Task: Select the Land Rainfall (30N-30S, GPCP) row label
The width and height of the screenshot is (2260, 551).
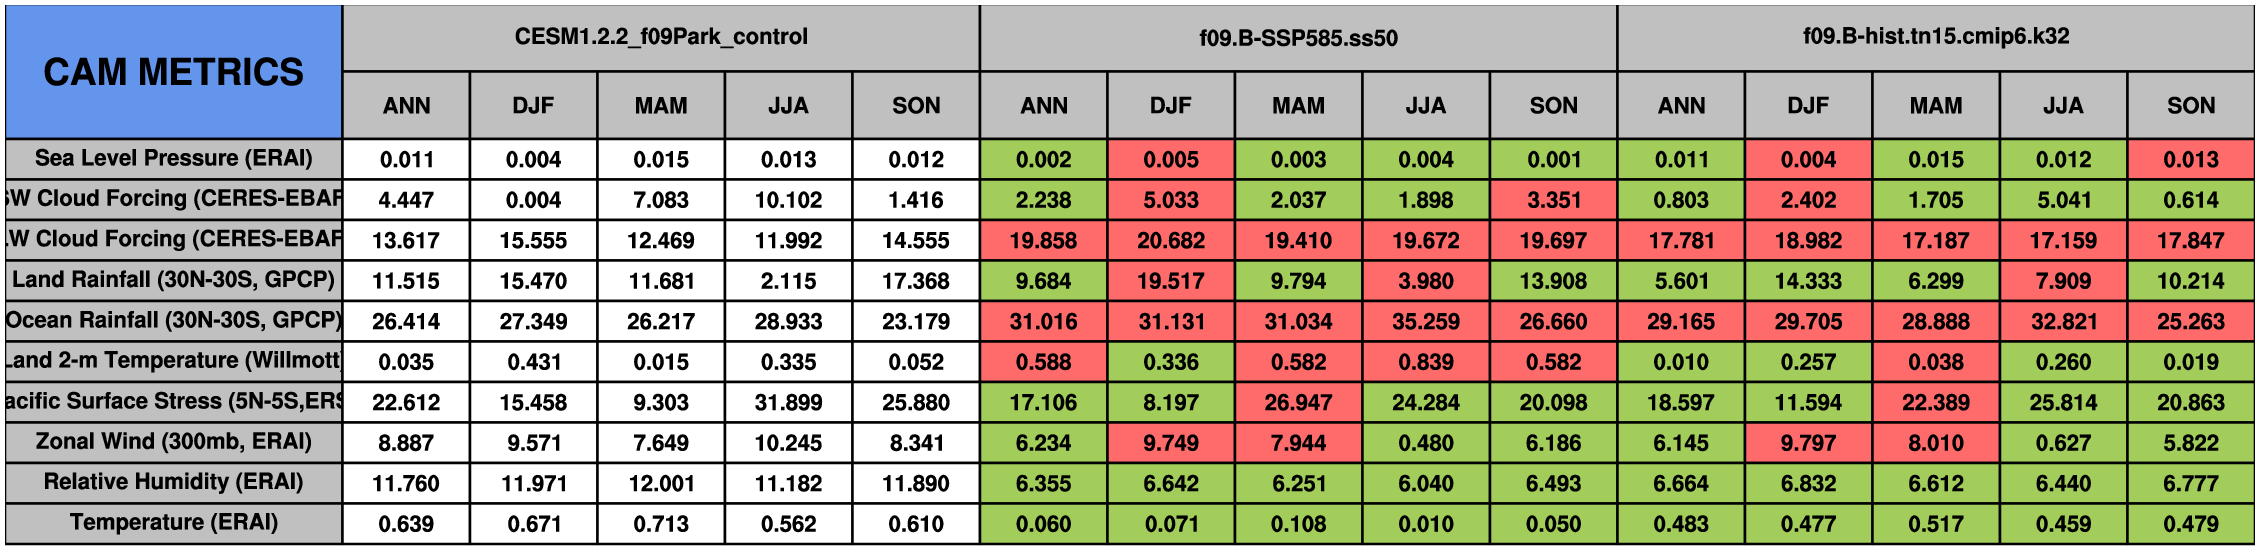Action: 173,280
